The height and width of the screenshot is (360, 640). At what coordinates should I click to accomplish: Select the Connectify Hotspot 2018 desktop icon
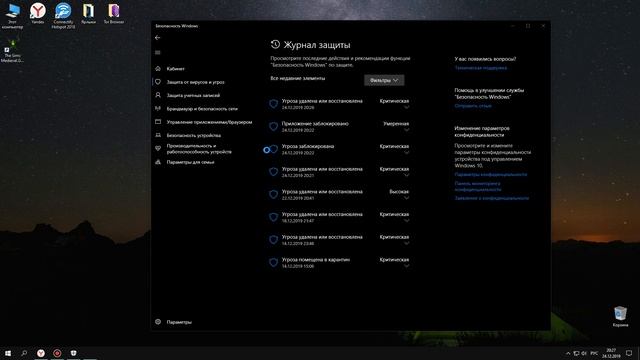tap(63, 16)
